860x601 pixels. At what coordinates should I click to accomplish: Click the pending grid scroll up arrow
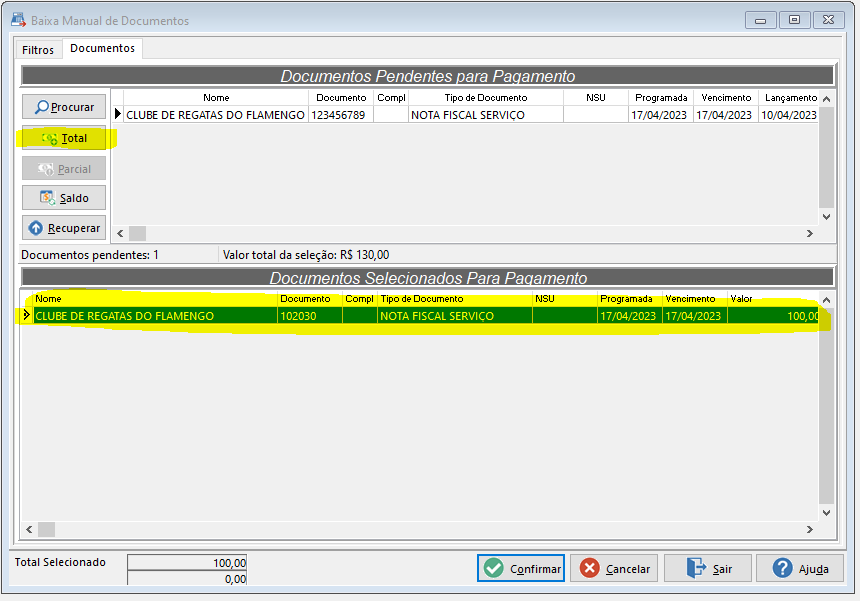827,99
